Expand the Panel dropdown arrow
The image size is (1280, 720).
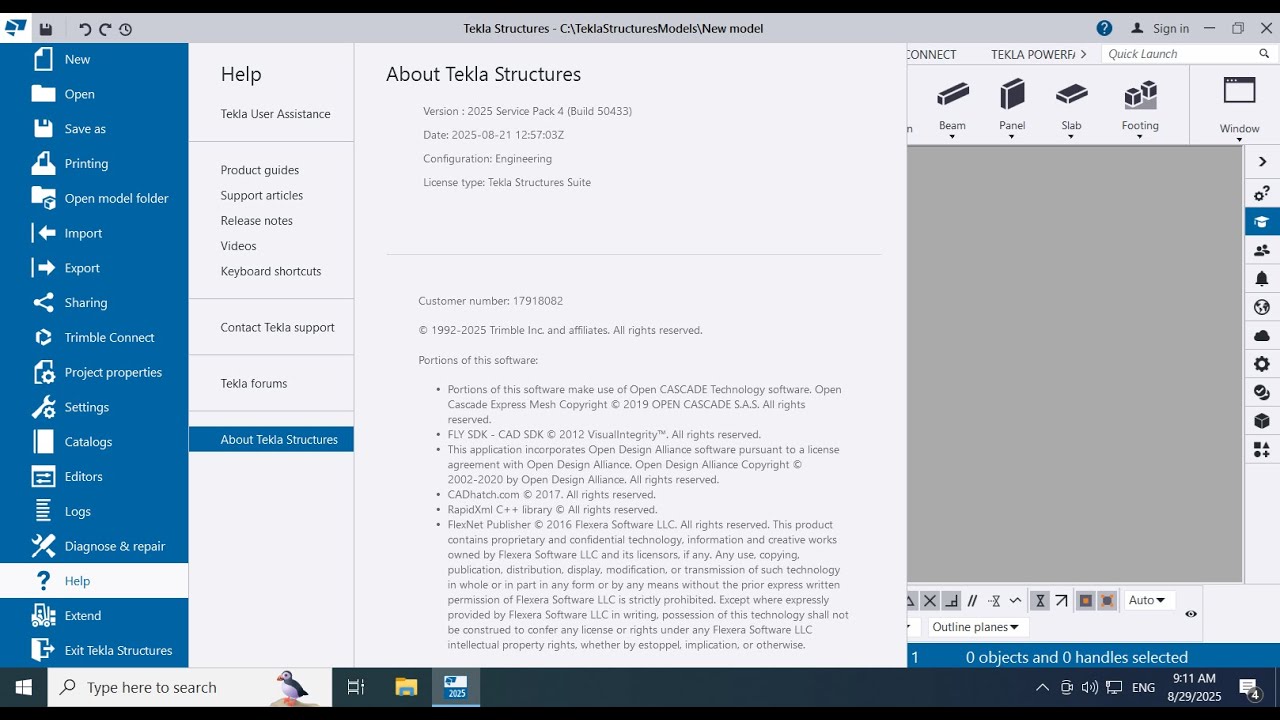click(x=1012, y=137)
